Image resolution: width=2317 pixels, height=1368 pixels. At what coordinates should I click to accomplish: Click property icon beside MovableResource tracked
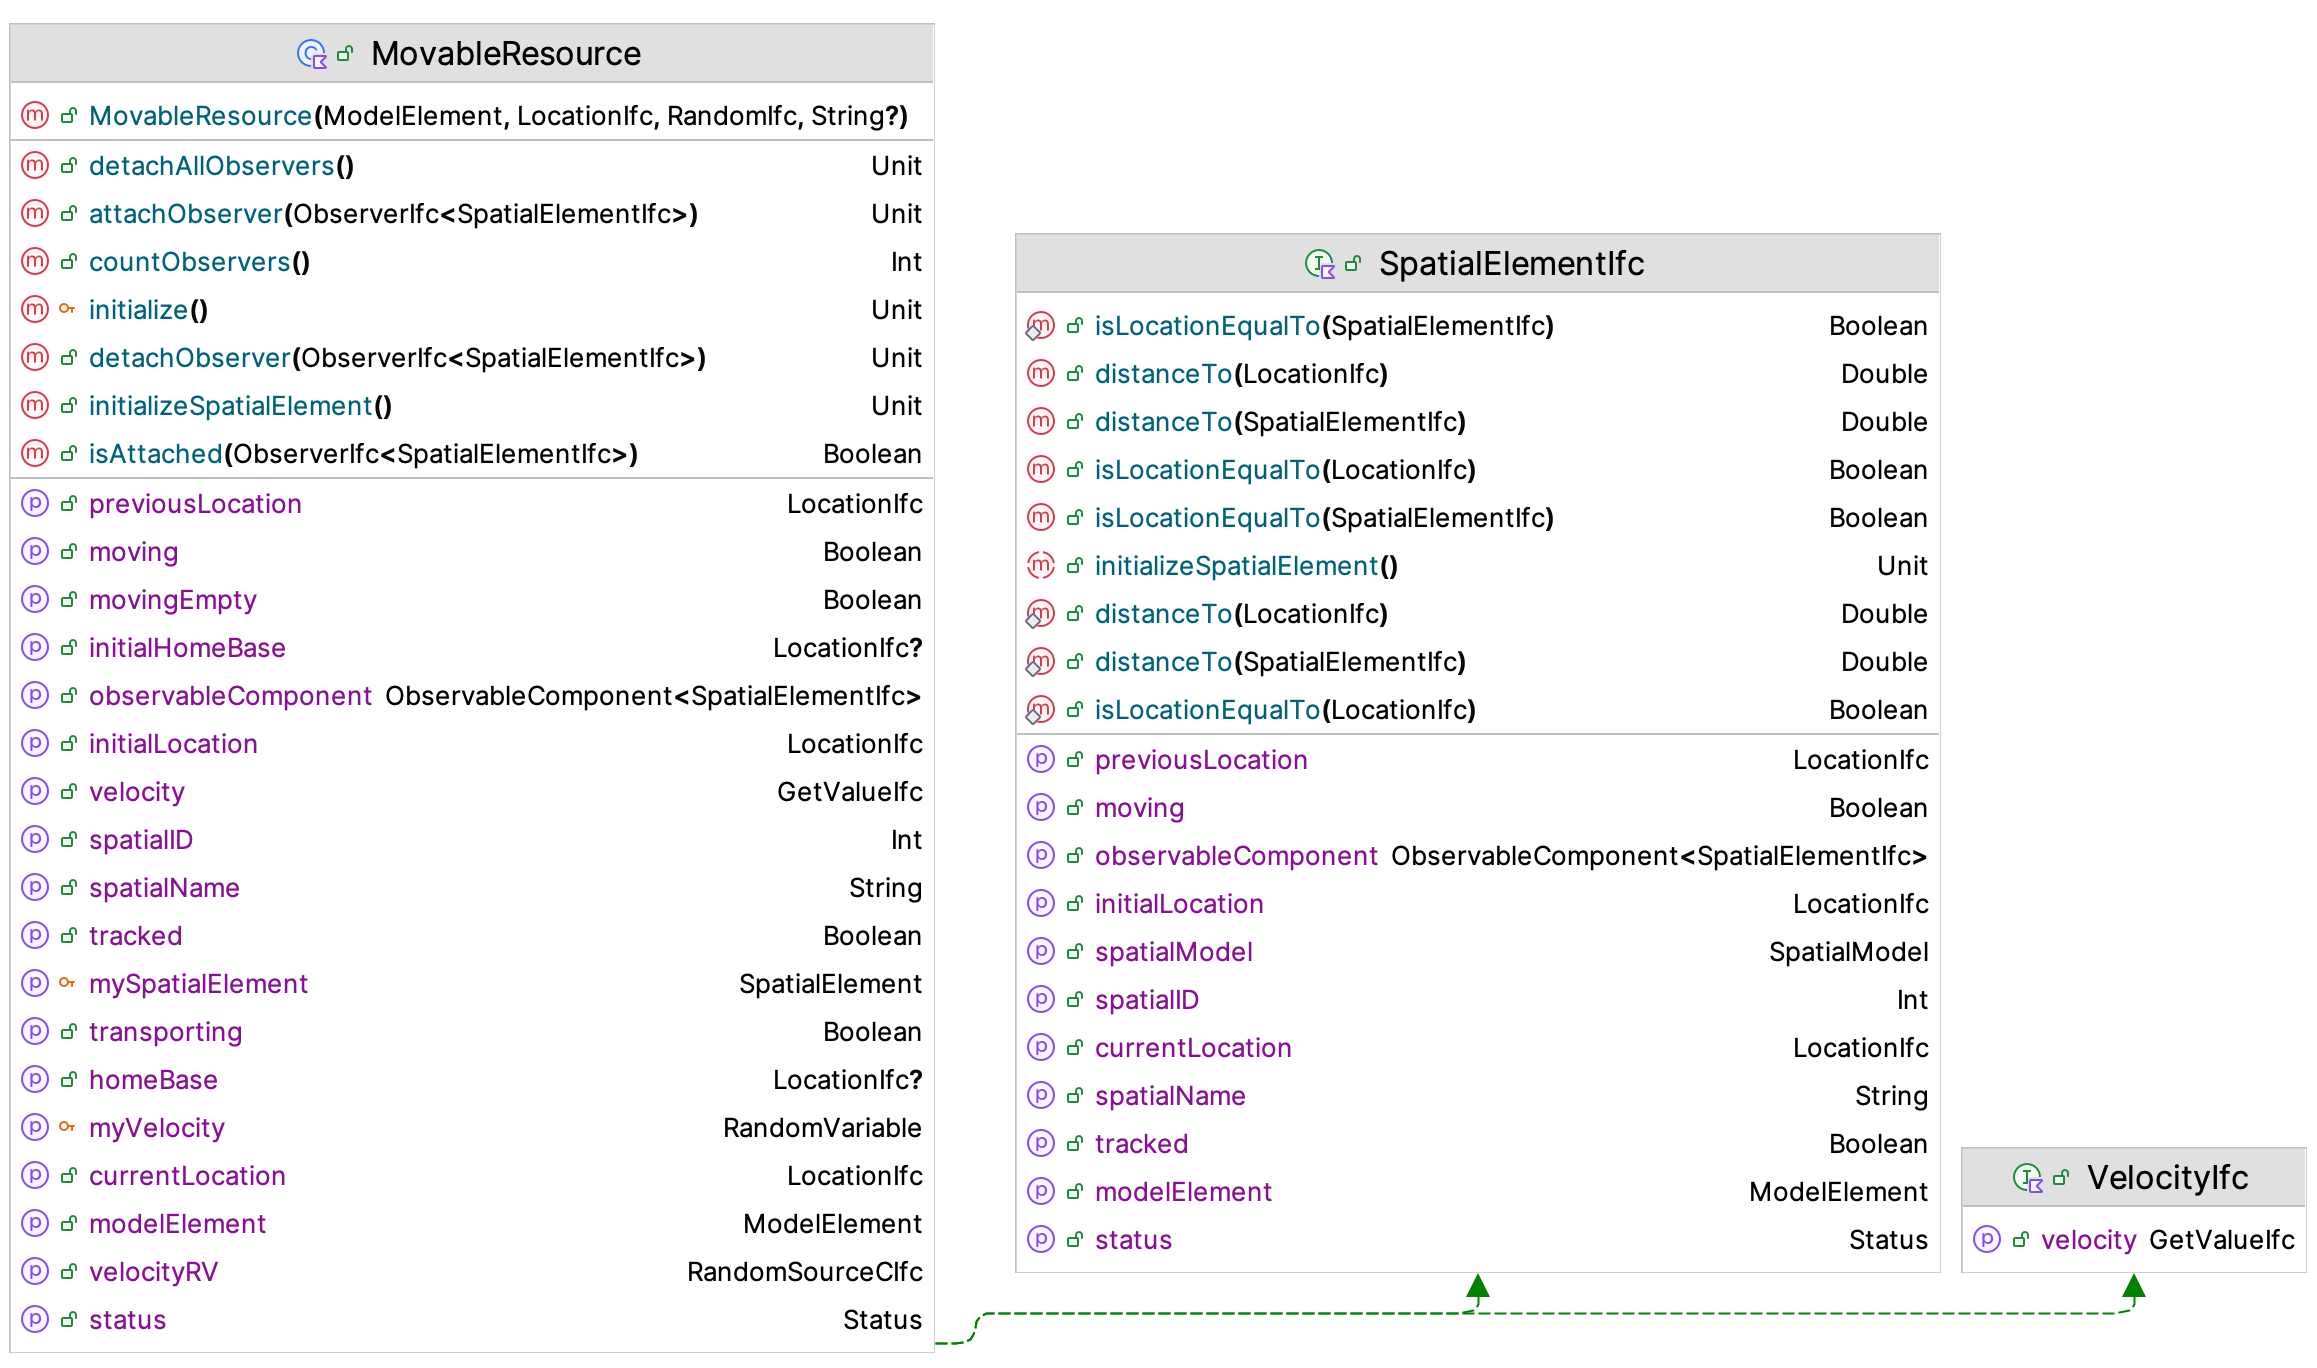(35, 935)
